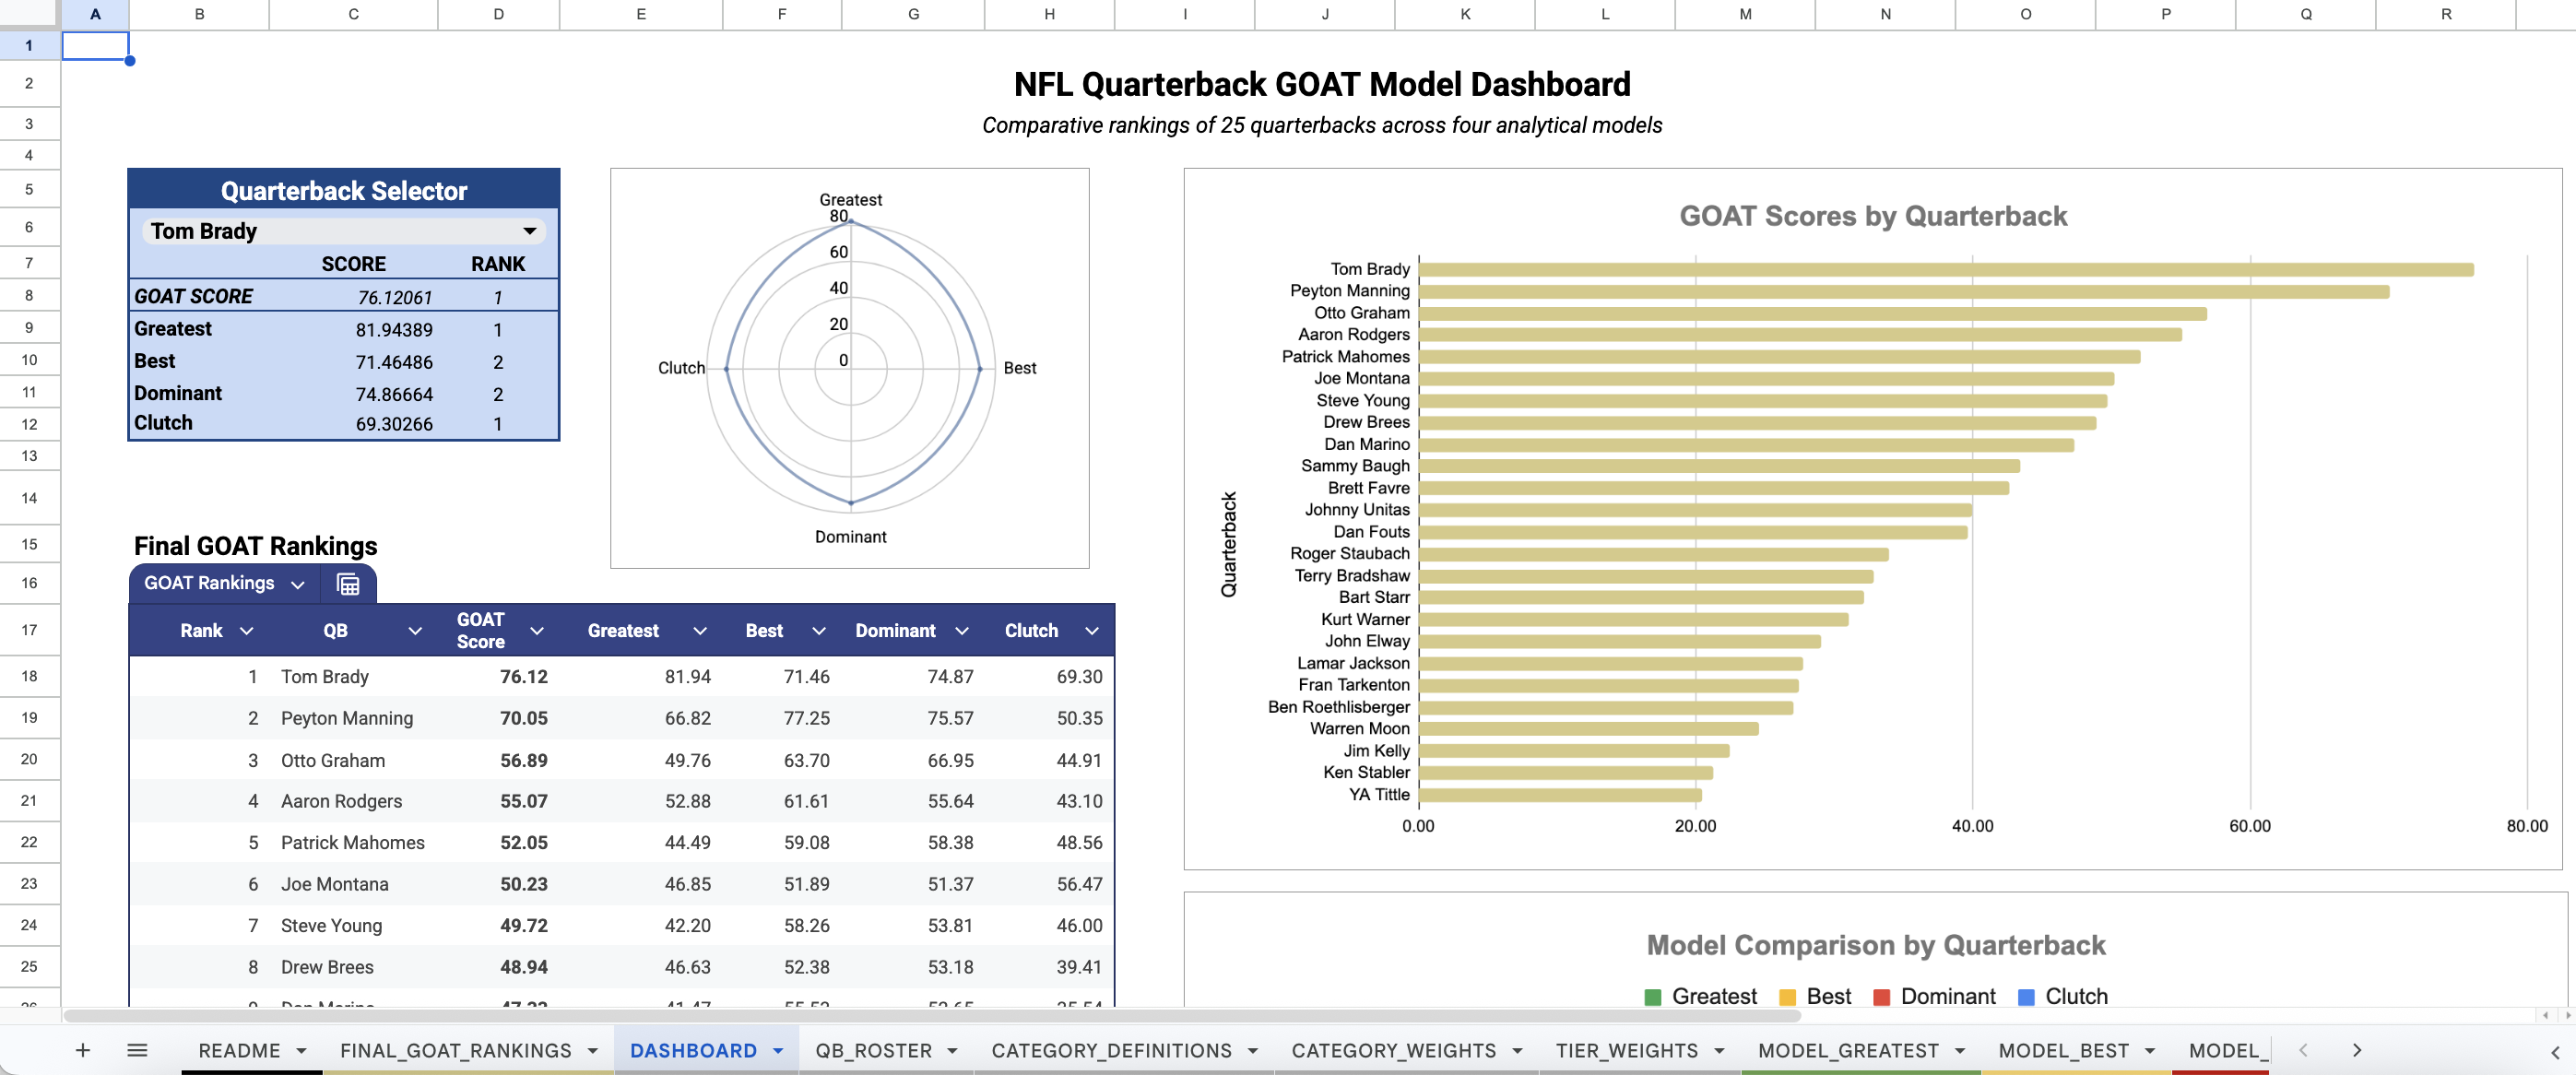Screen dimensions: 2576x1075
Task: Select the Peyton Manning row in Final GOAT Rankings
Action: click(346, 718)
